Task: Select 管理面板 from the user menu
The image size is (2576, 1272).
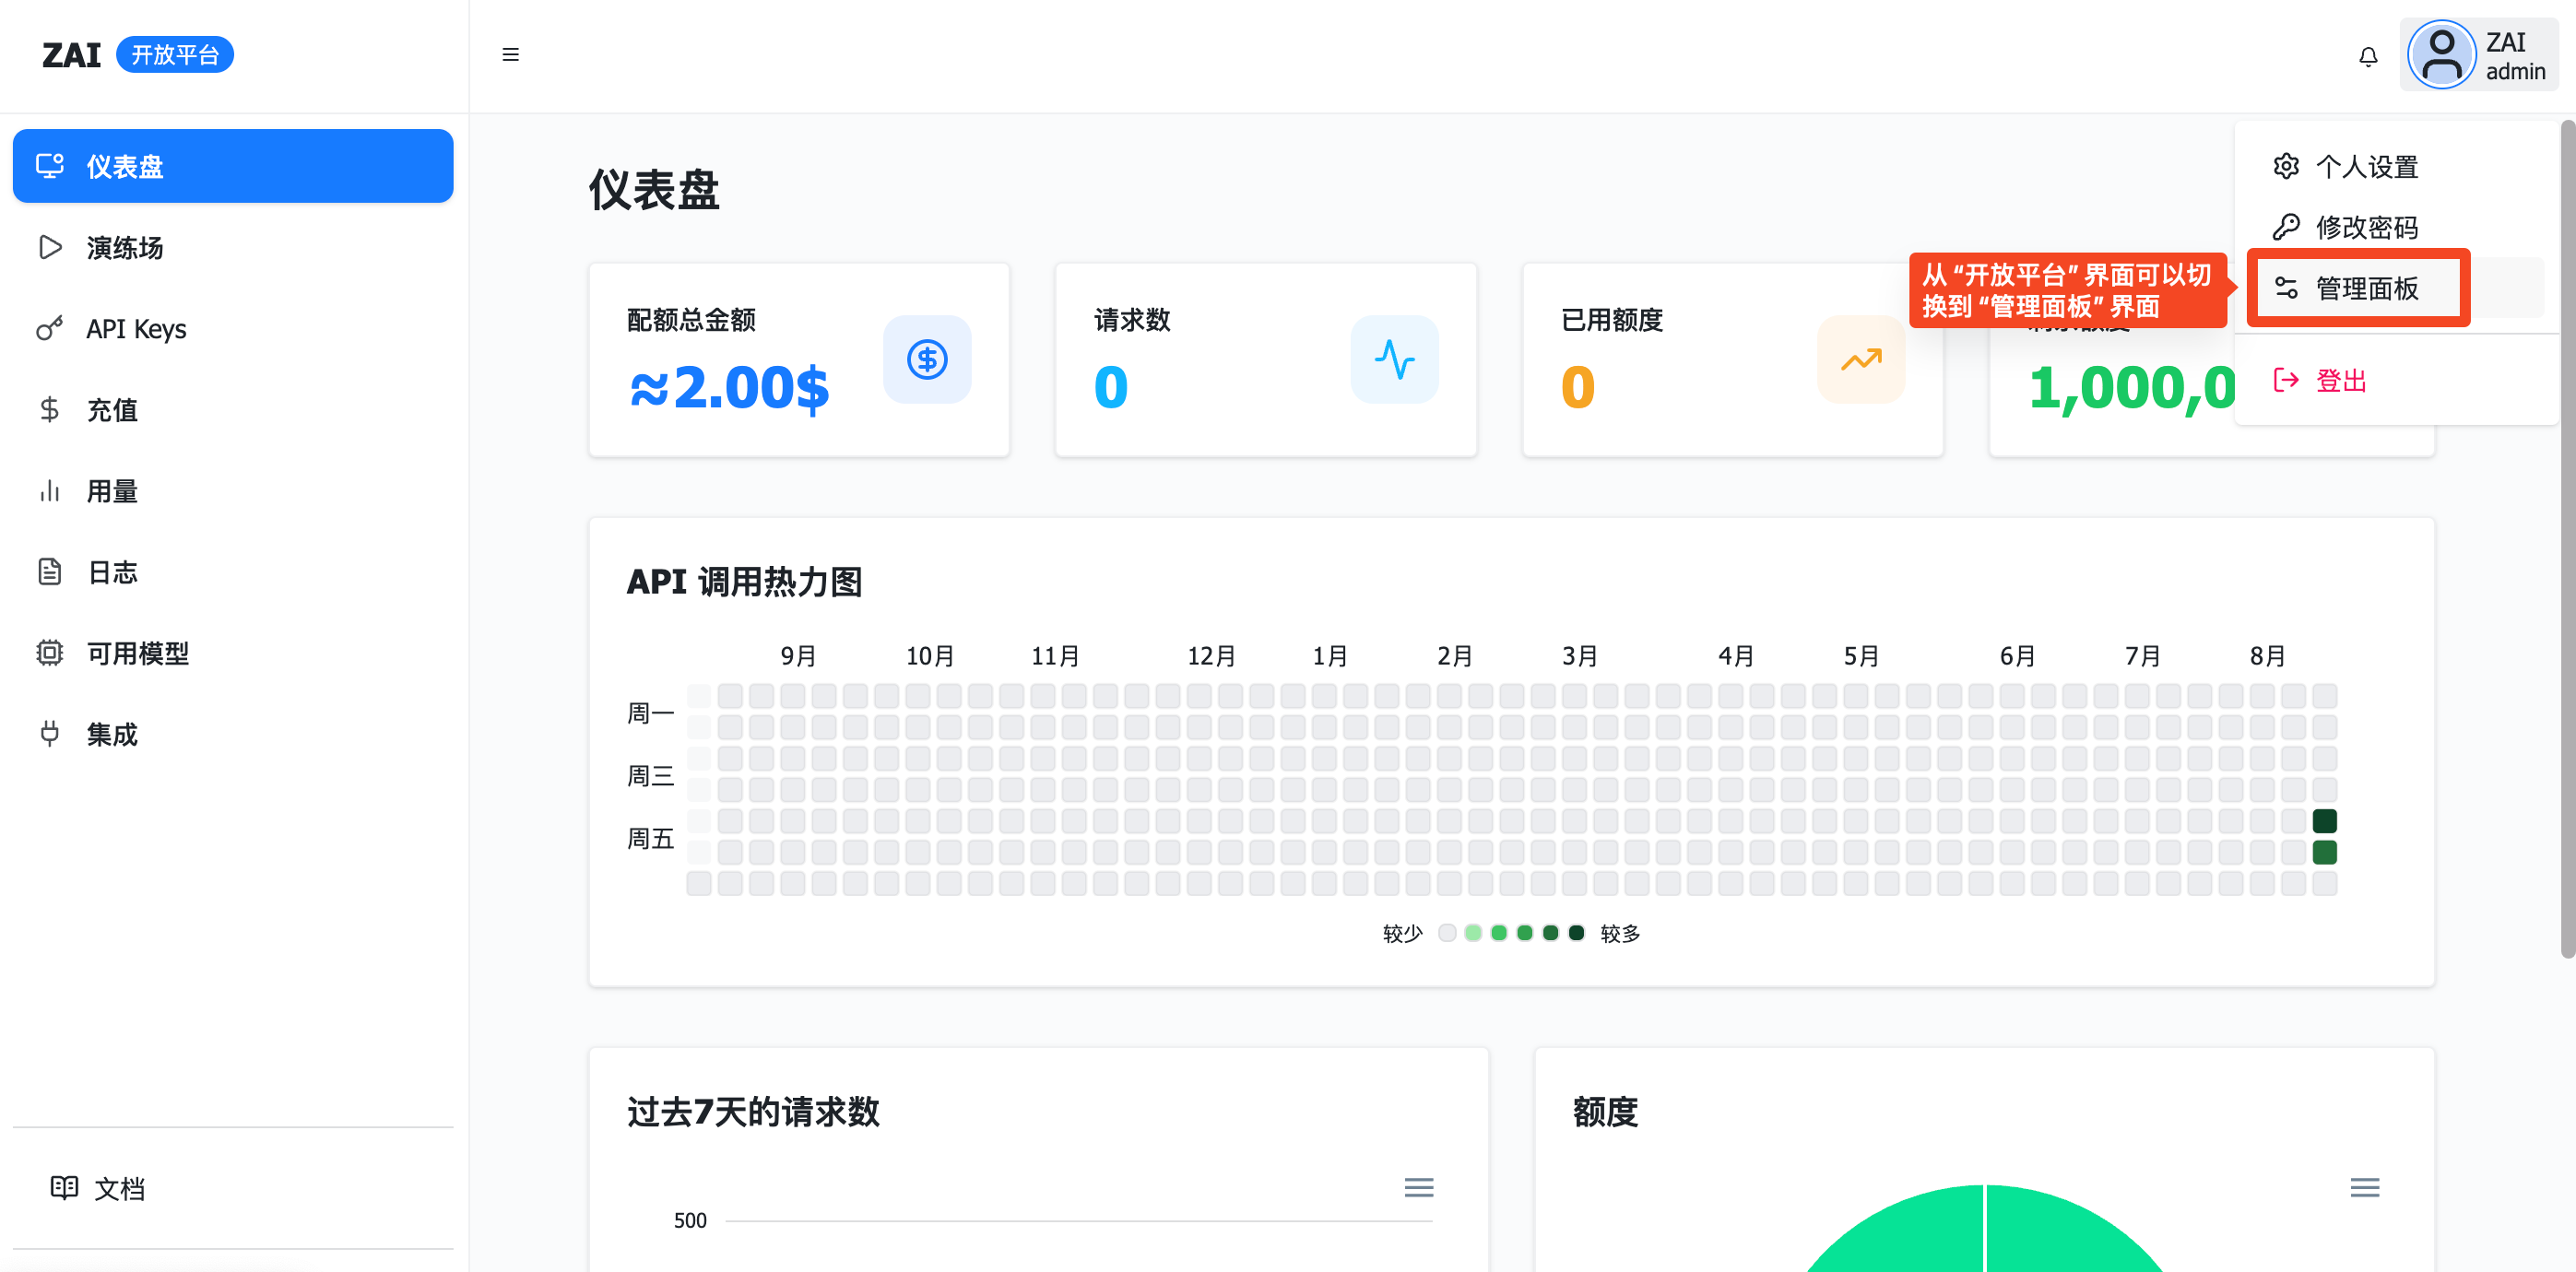Action: [2365, 288]
